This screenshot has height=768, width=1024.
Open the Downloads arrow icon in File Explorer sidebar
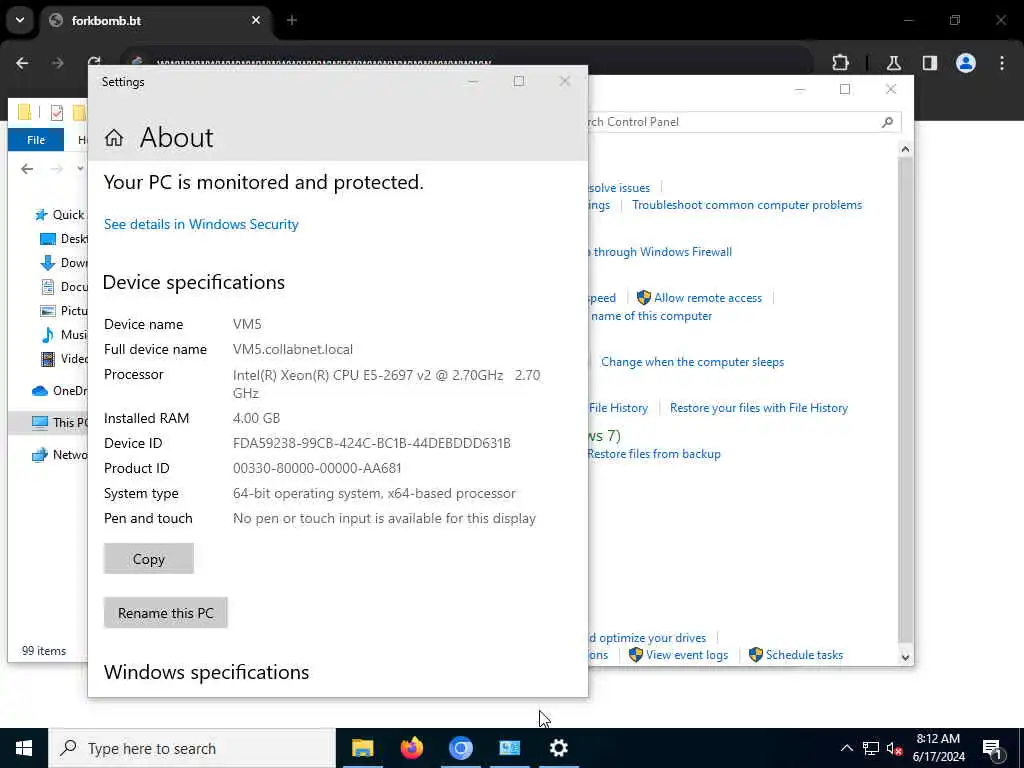(x=48, y=263)
